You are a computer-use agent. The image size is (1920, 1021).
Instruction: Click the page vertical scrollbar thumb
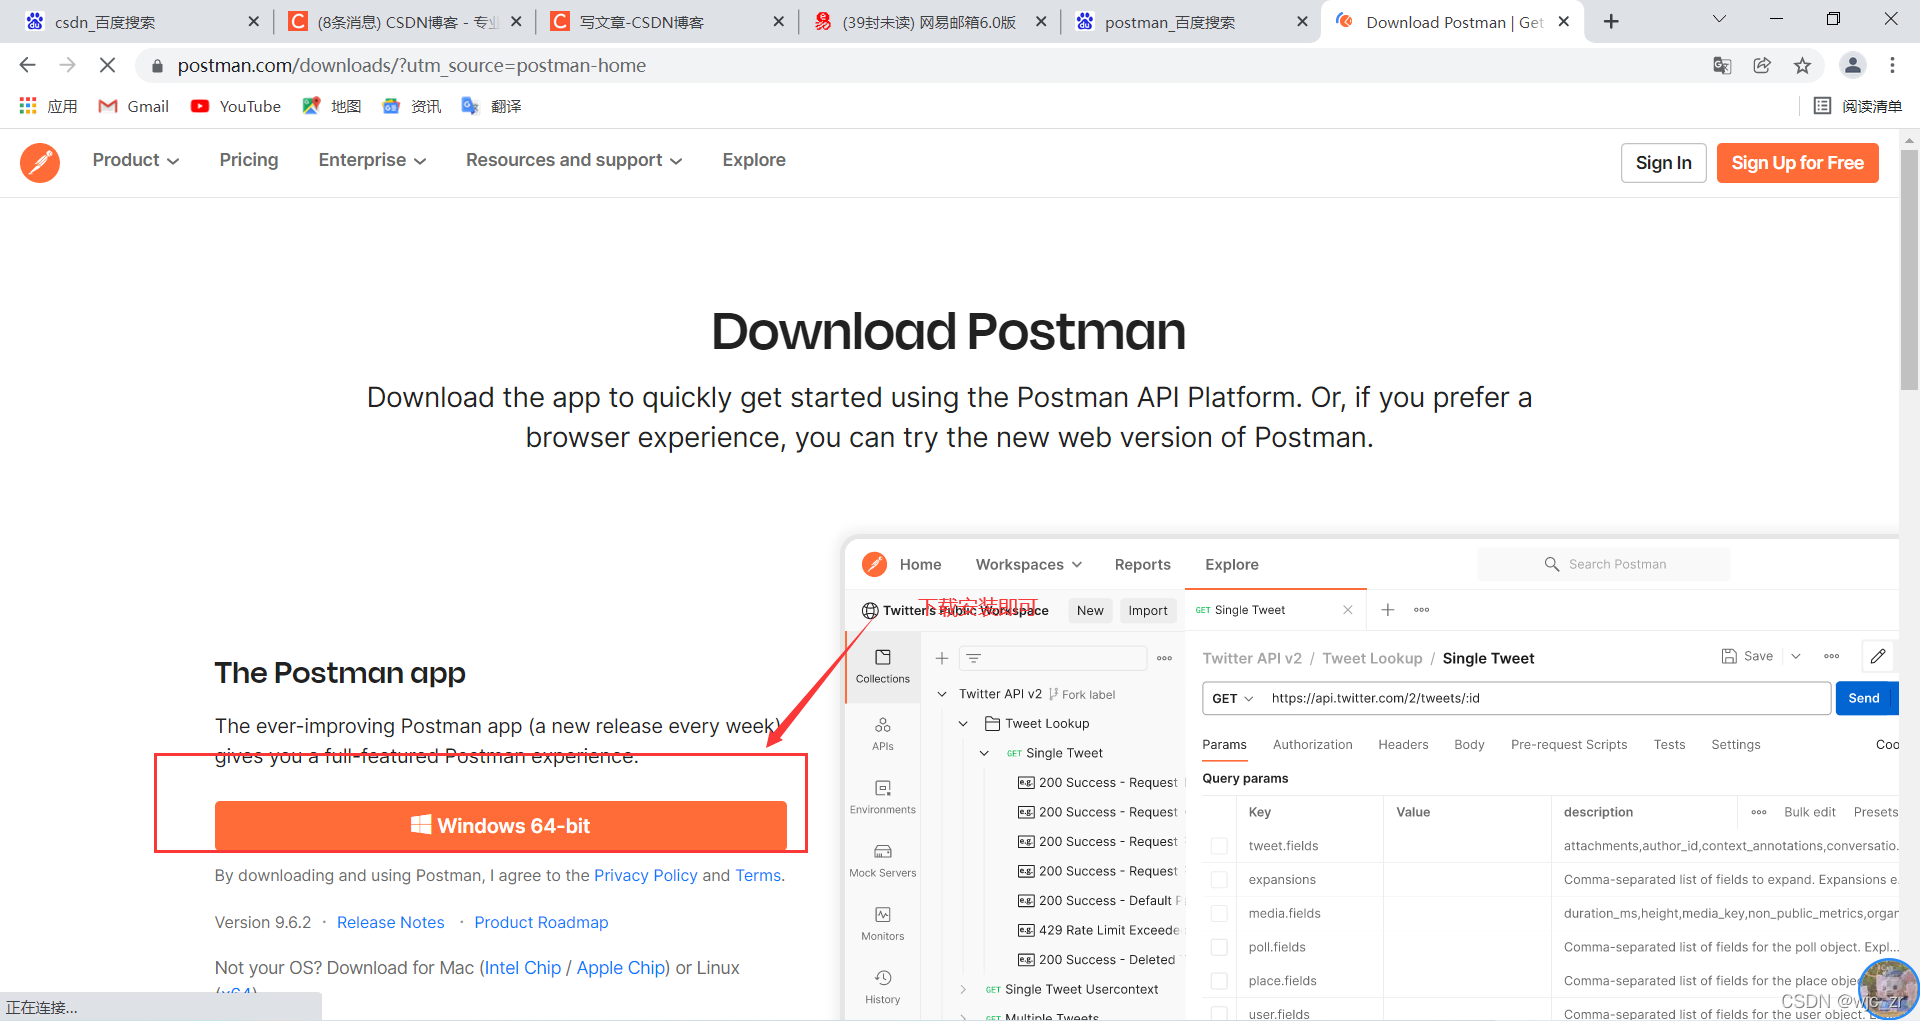[1909, 270]
